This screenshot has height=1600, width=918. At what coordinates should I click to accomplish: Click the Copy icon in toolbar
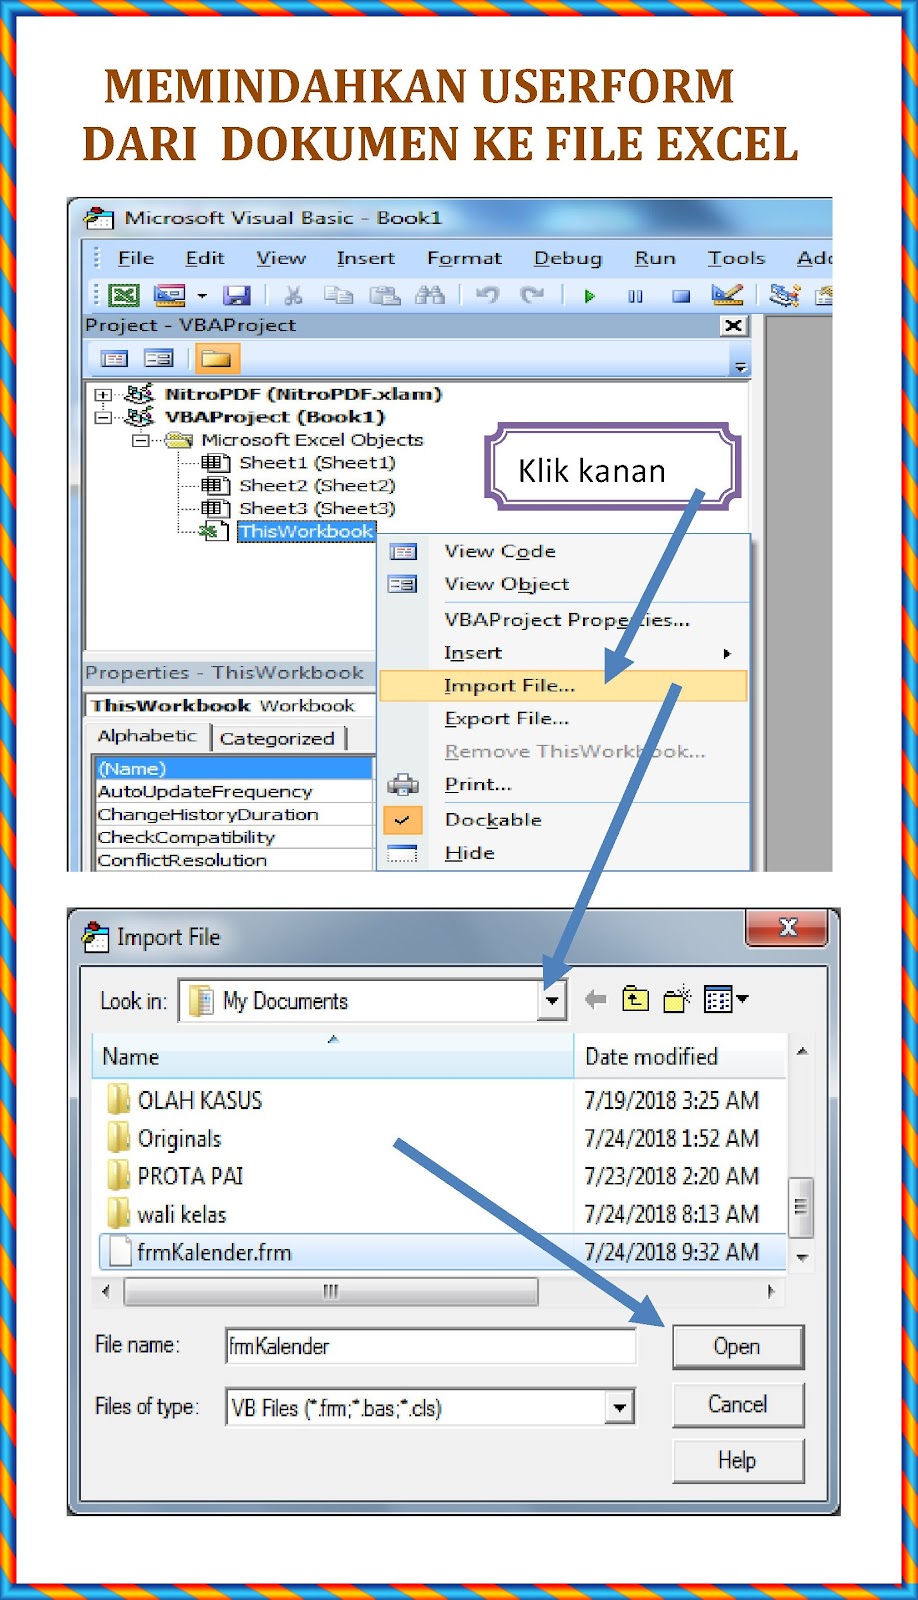tap(338, 295)
